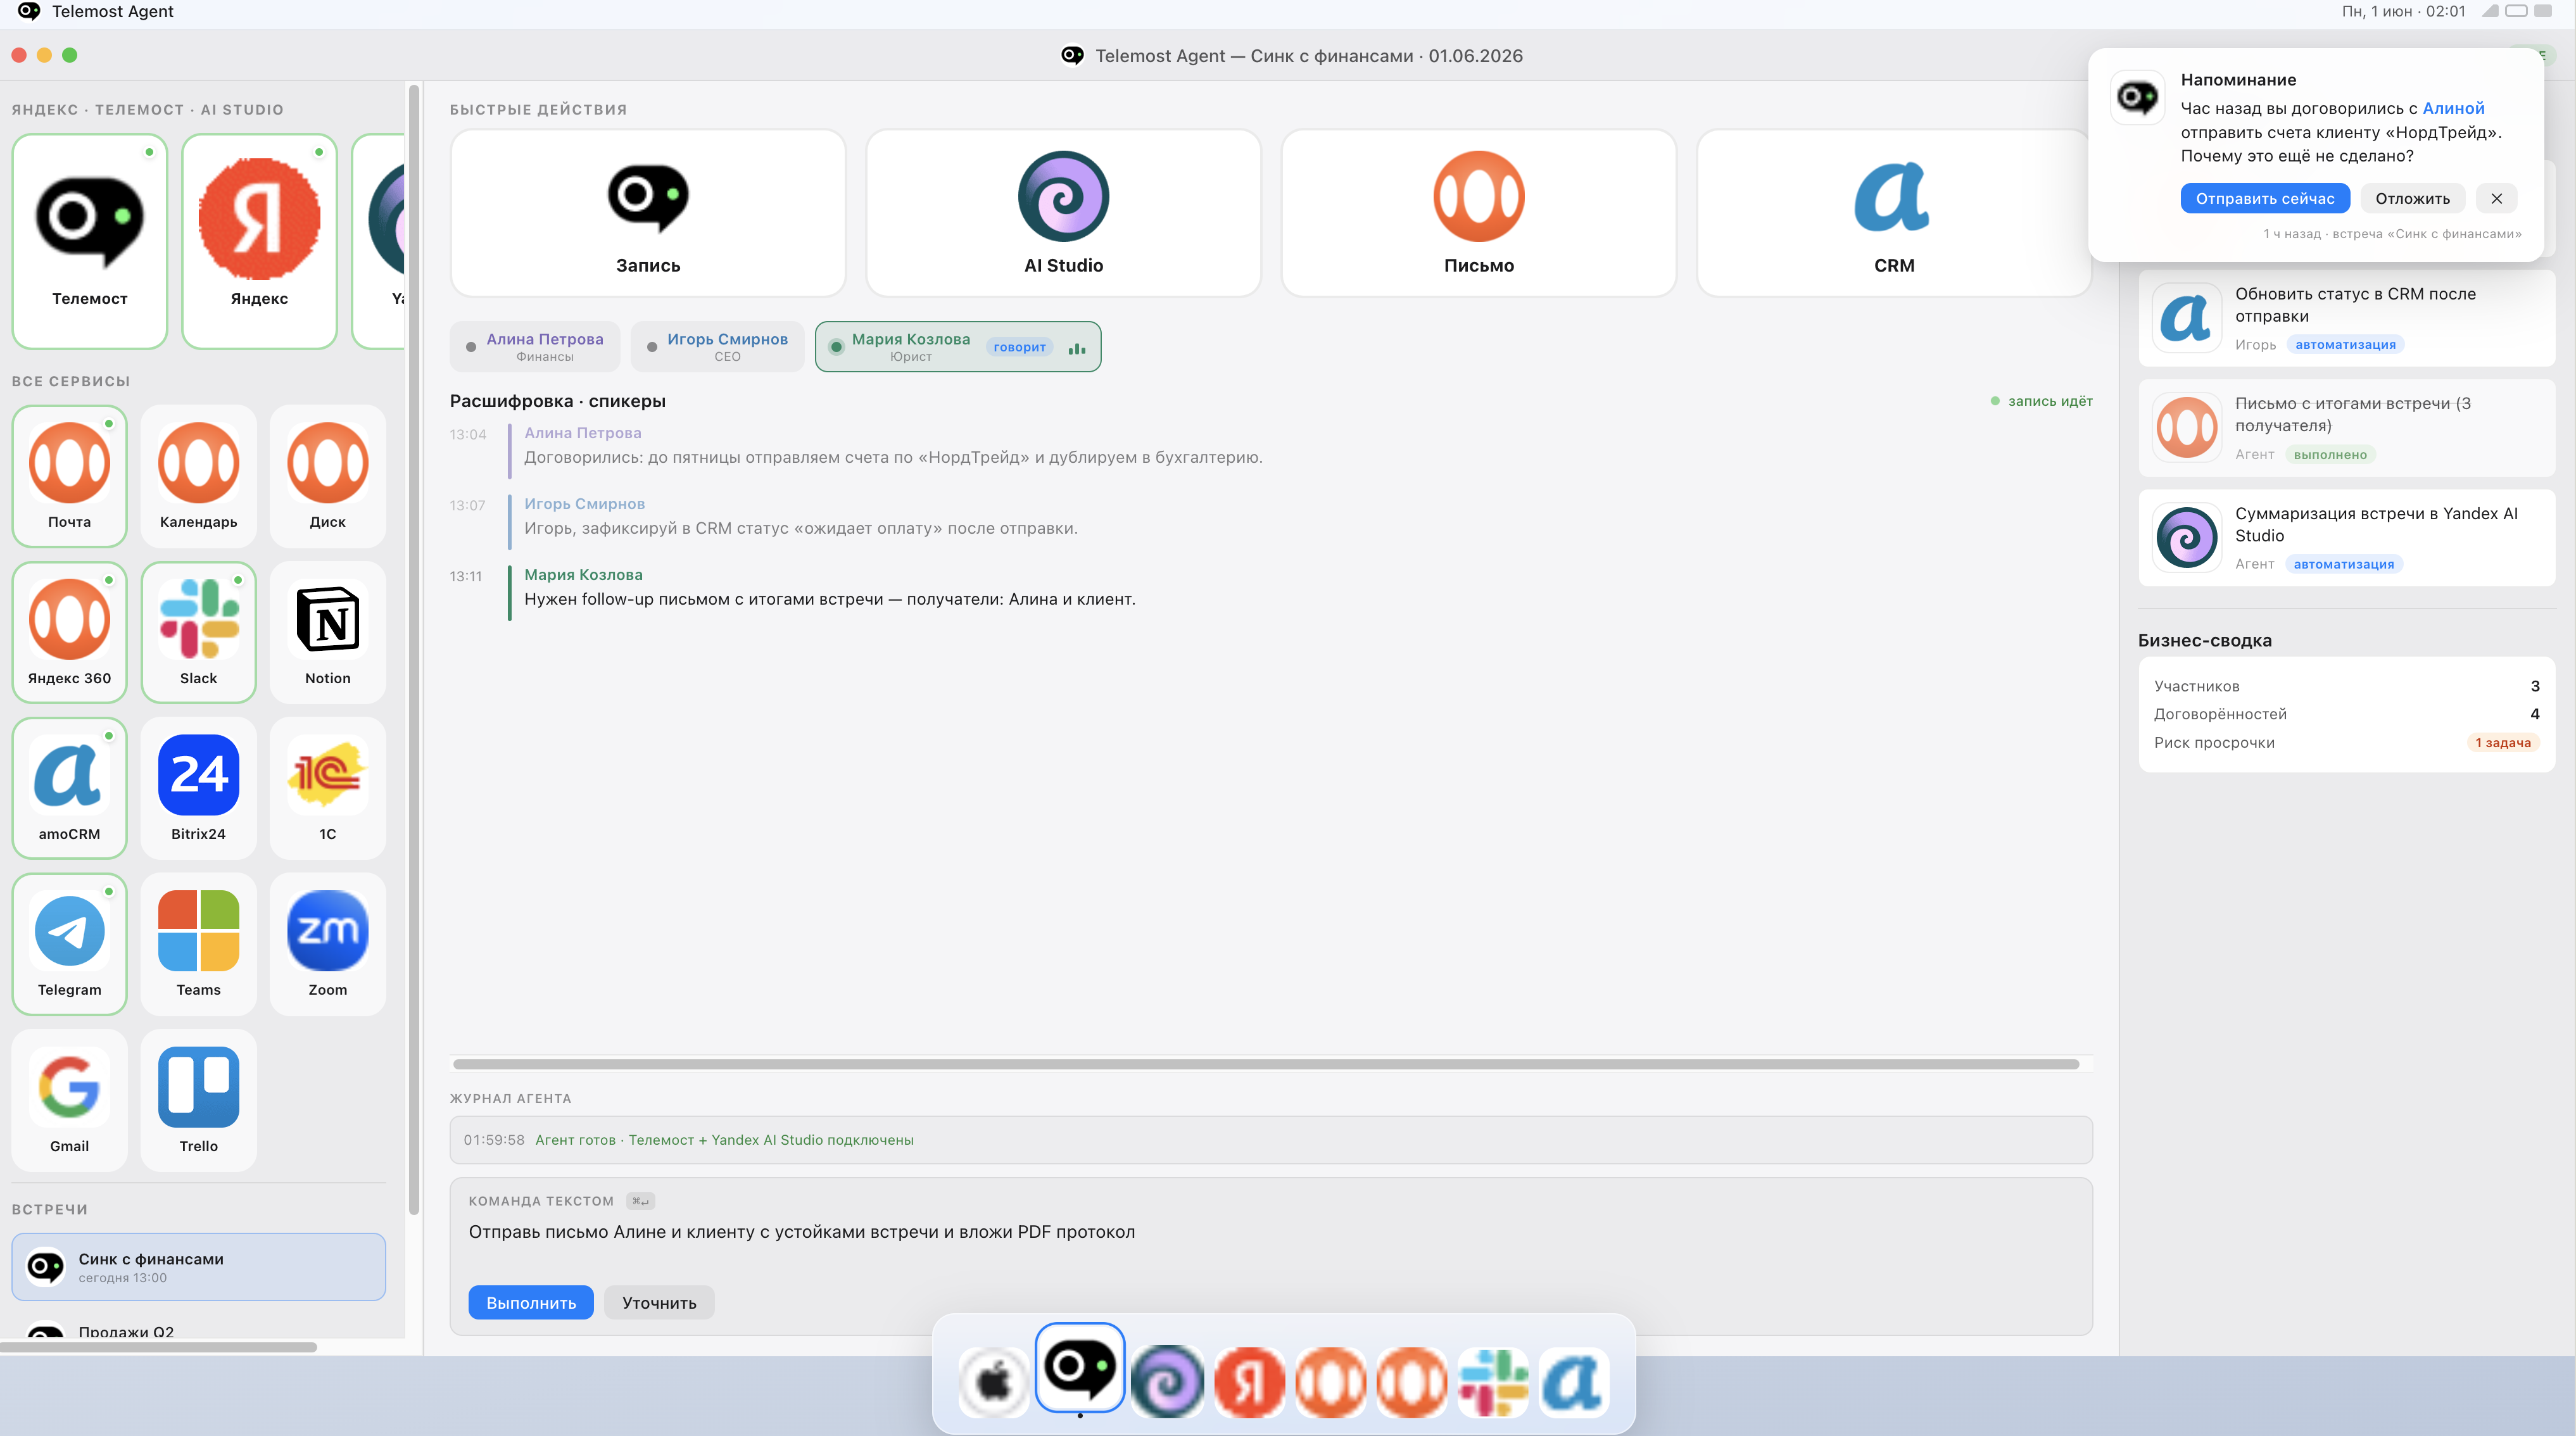Click the date and time in the menu bar
This screenshot has width=2576, height=1436.
click(x=2403, y=11)
